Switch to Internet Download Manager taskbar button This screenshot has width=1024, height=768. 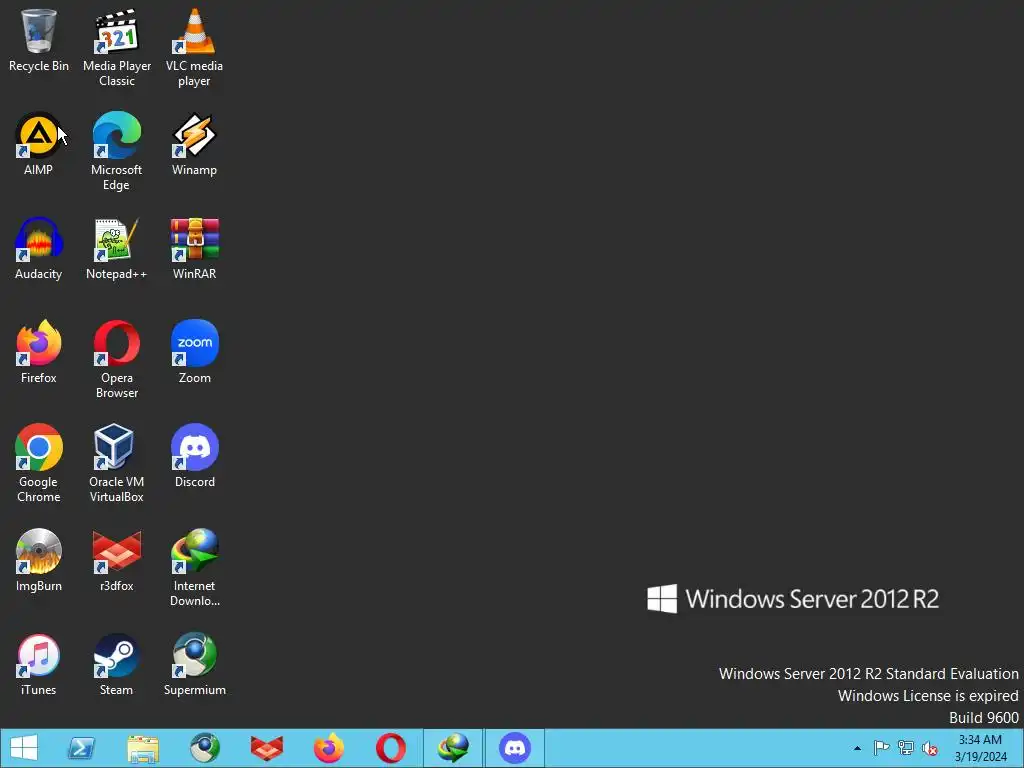453,748
